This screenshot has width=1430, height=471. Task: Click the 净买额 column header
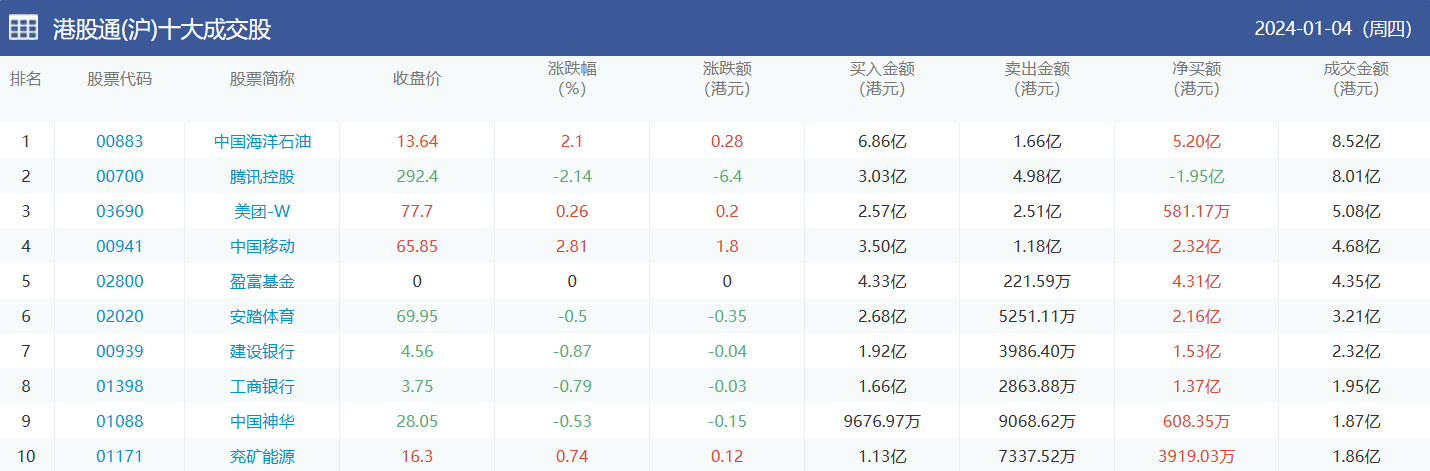[x=1197, y=79]
